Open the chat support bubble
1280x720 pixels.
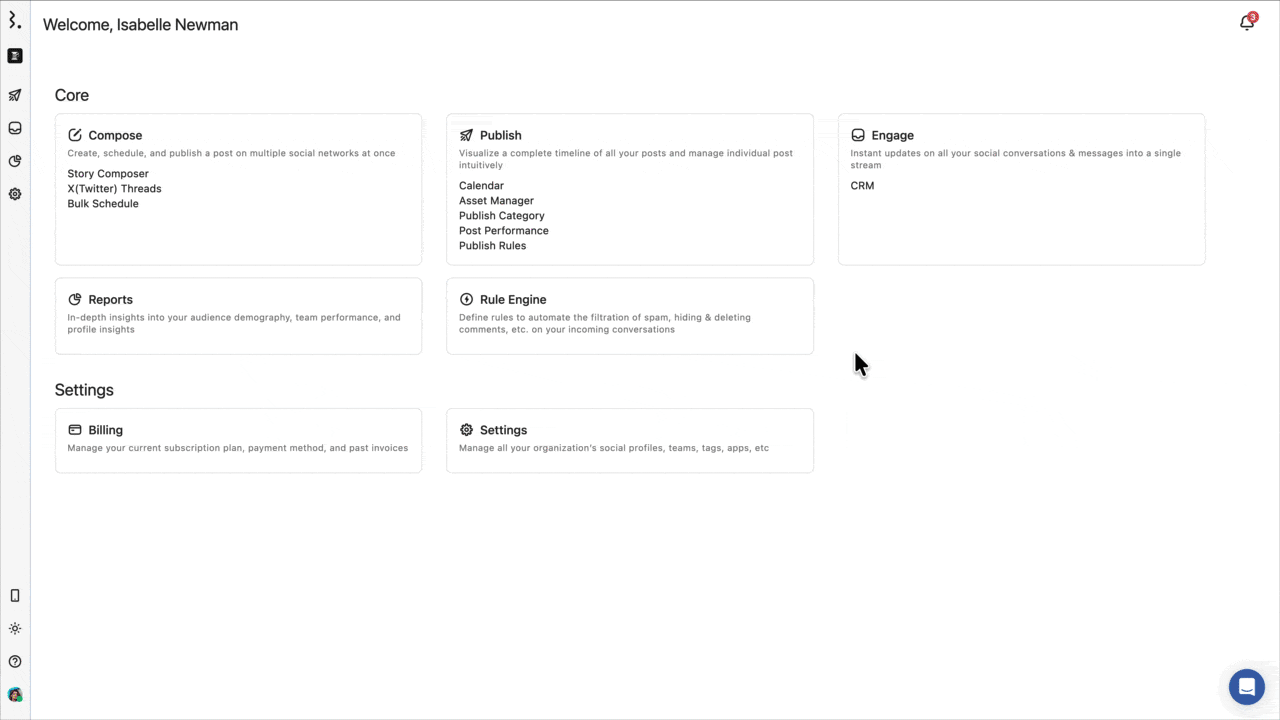coord(1246,686)
